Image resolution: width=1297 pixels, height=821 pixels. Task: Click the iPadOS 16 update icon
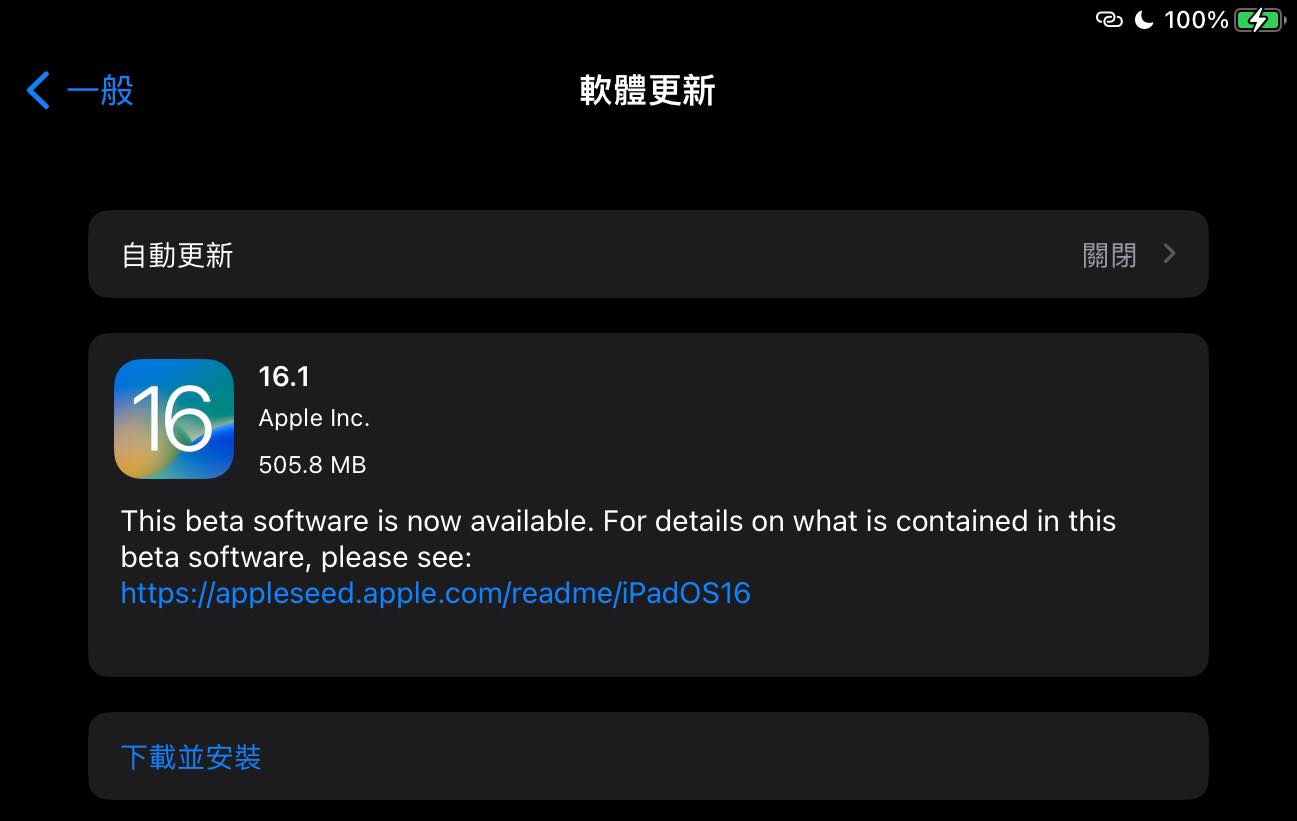point(174,419)
